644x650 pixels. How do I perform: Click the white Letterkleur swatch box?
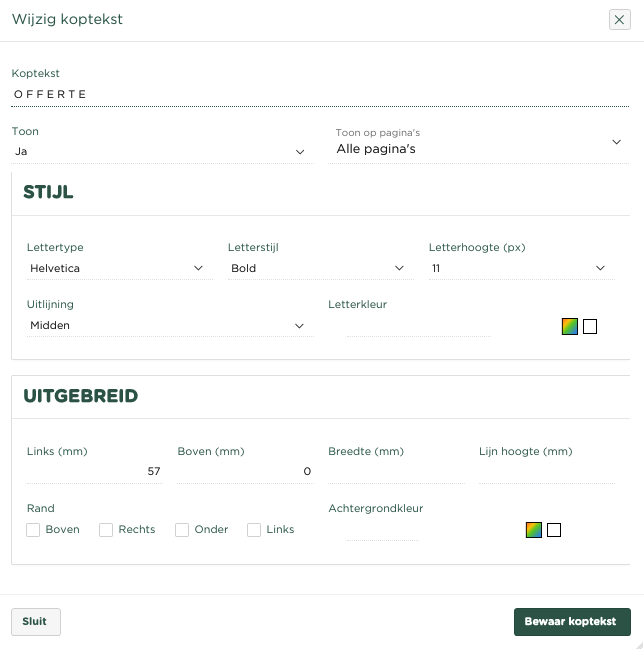(590, 326)
